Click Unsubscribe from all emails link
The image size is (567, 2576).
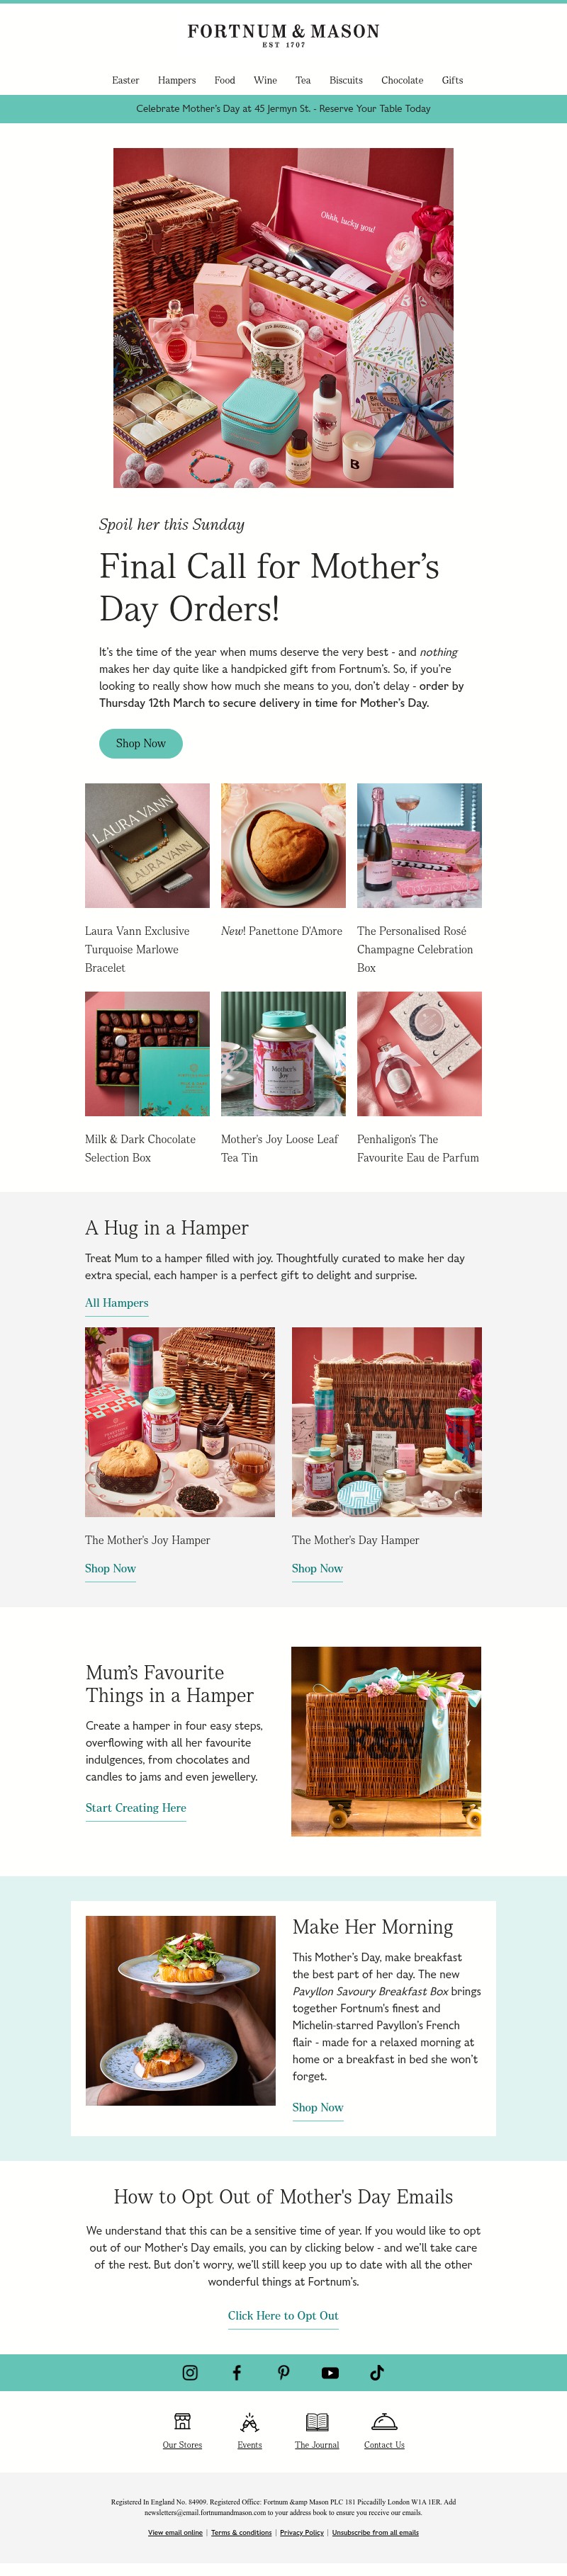[375, 2532]
